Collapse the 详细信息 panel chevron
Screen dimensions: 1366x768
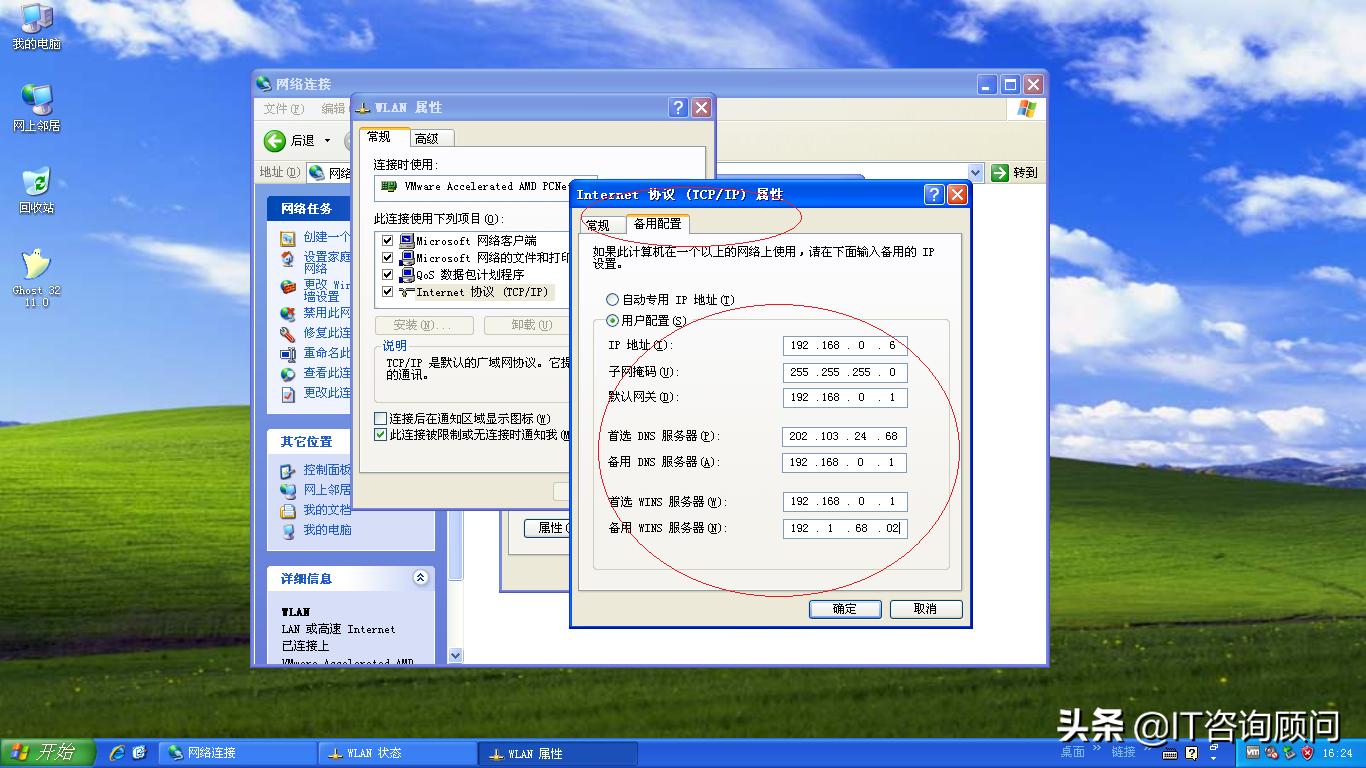(421, 577)
